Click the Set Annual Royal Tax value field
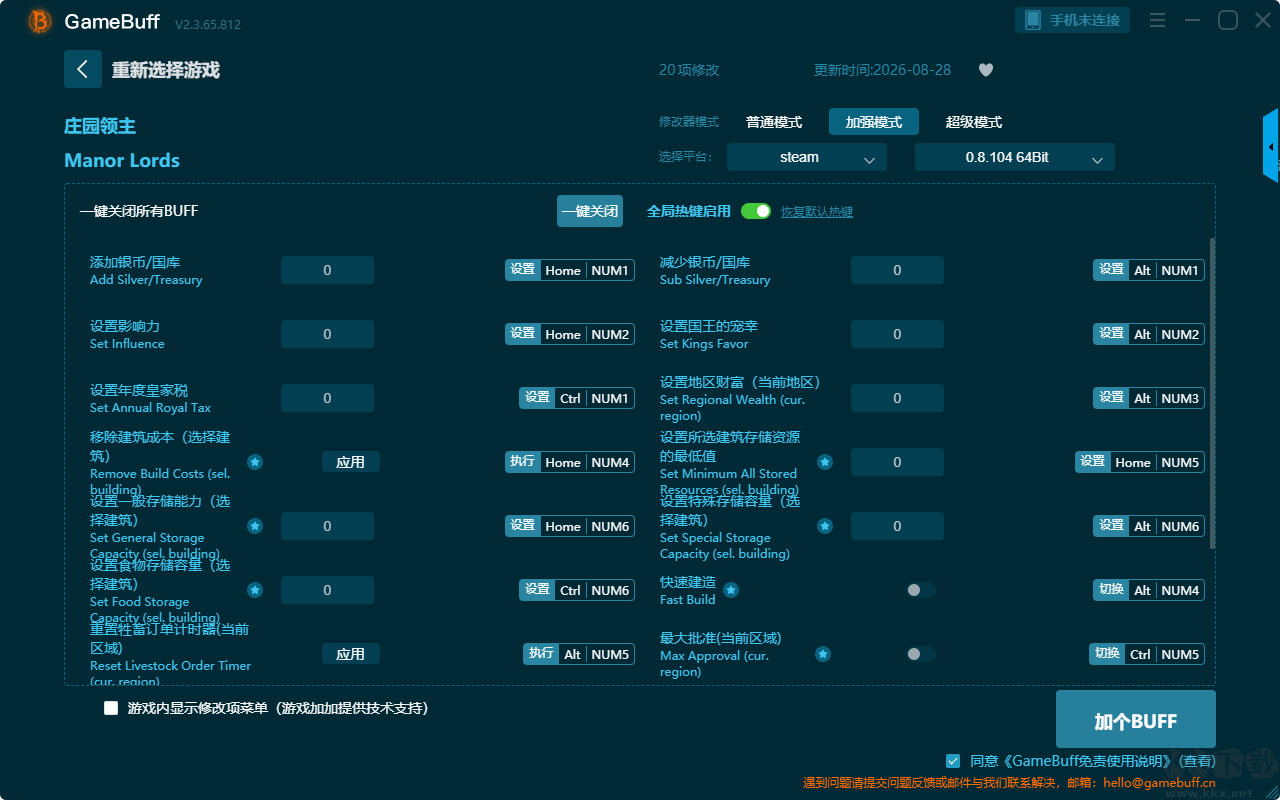1280x800 pixels. pos(327,398)
